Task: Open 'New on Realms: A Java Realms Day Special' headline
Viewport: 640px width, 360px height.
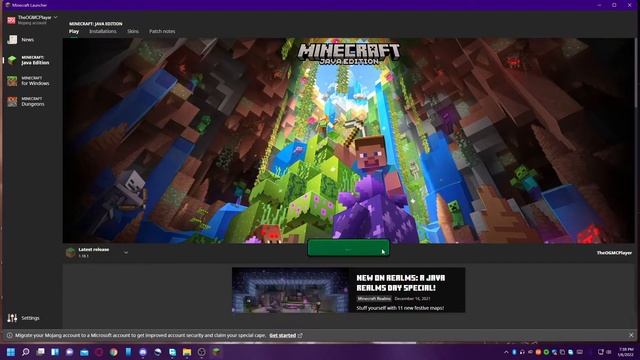Action: (401, 282)
